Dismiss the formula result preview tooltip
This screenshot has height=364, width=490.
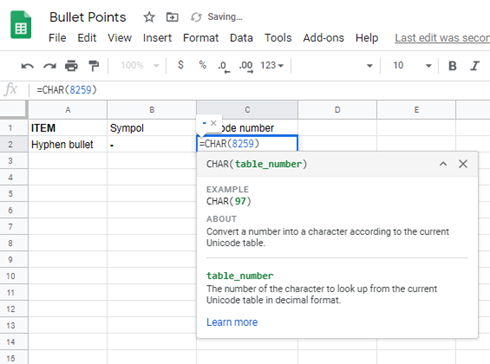tap(214, 123)
